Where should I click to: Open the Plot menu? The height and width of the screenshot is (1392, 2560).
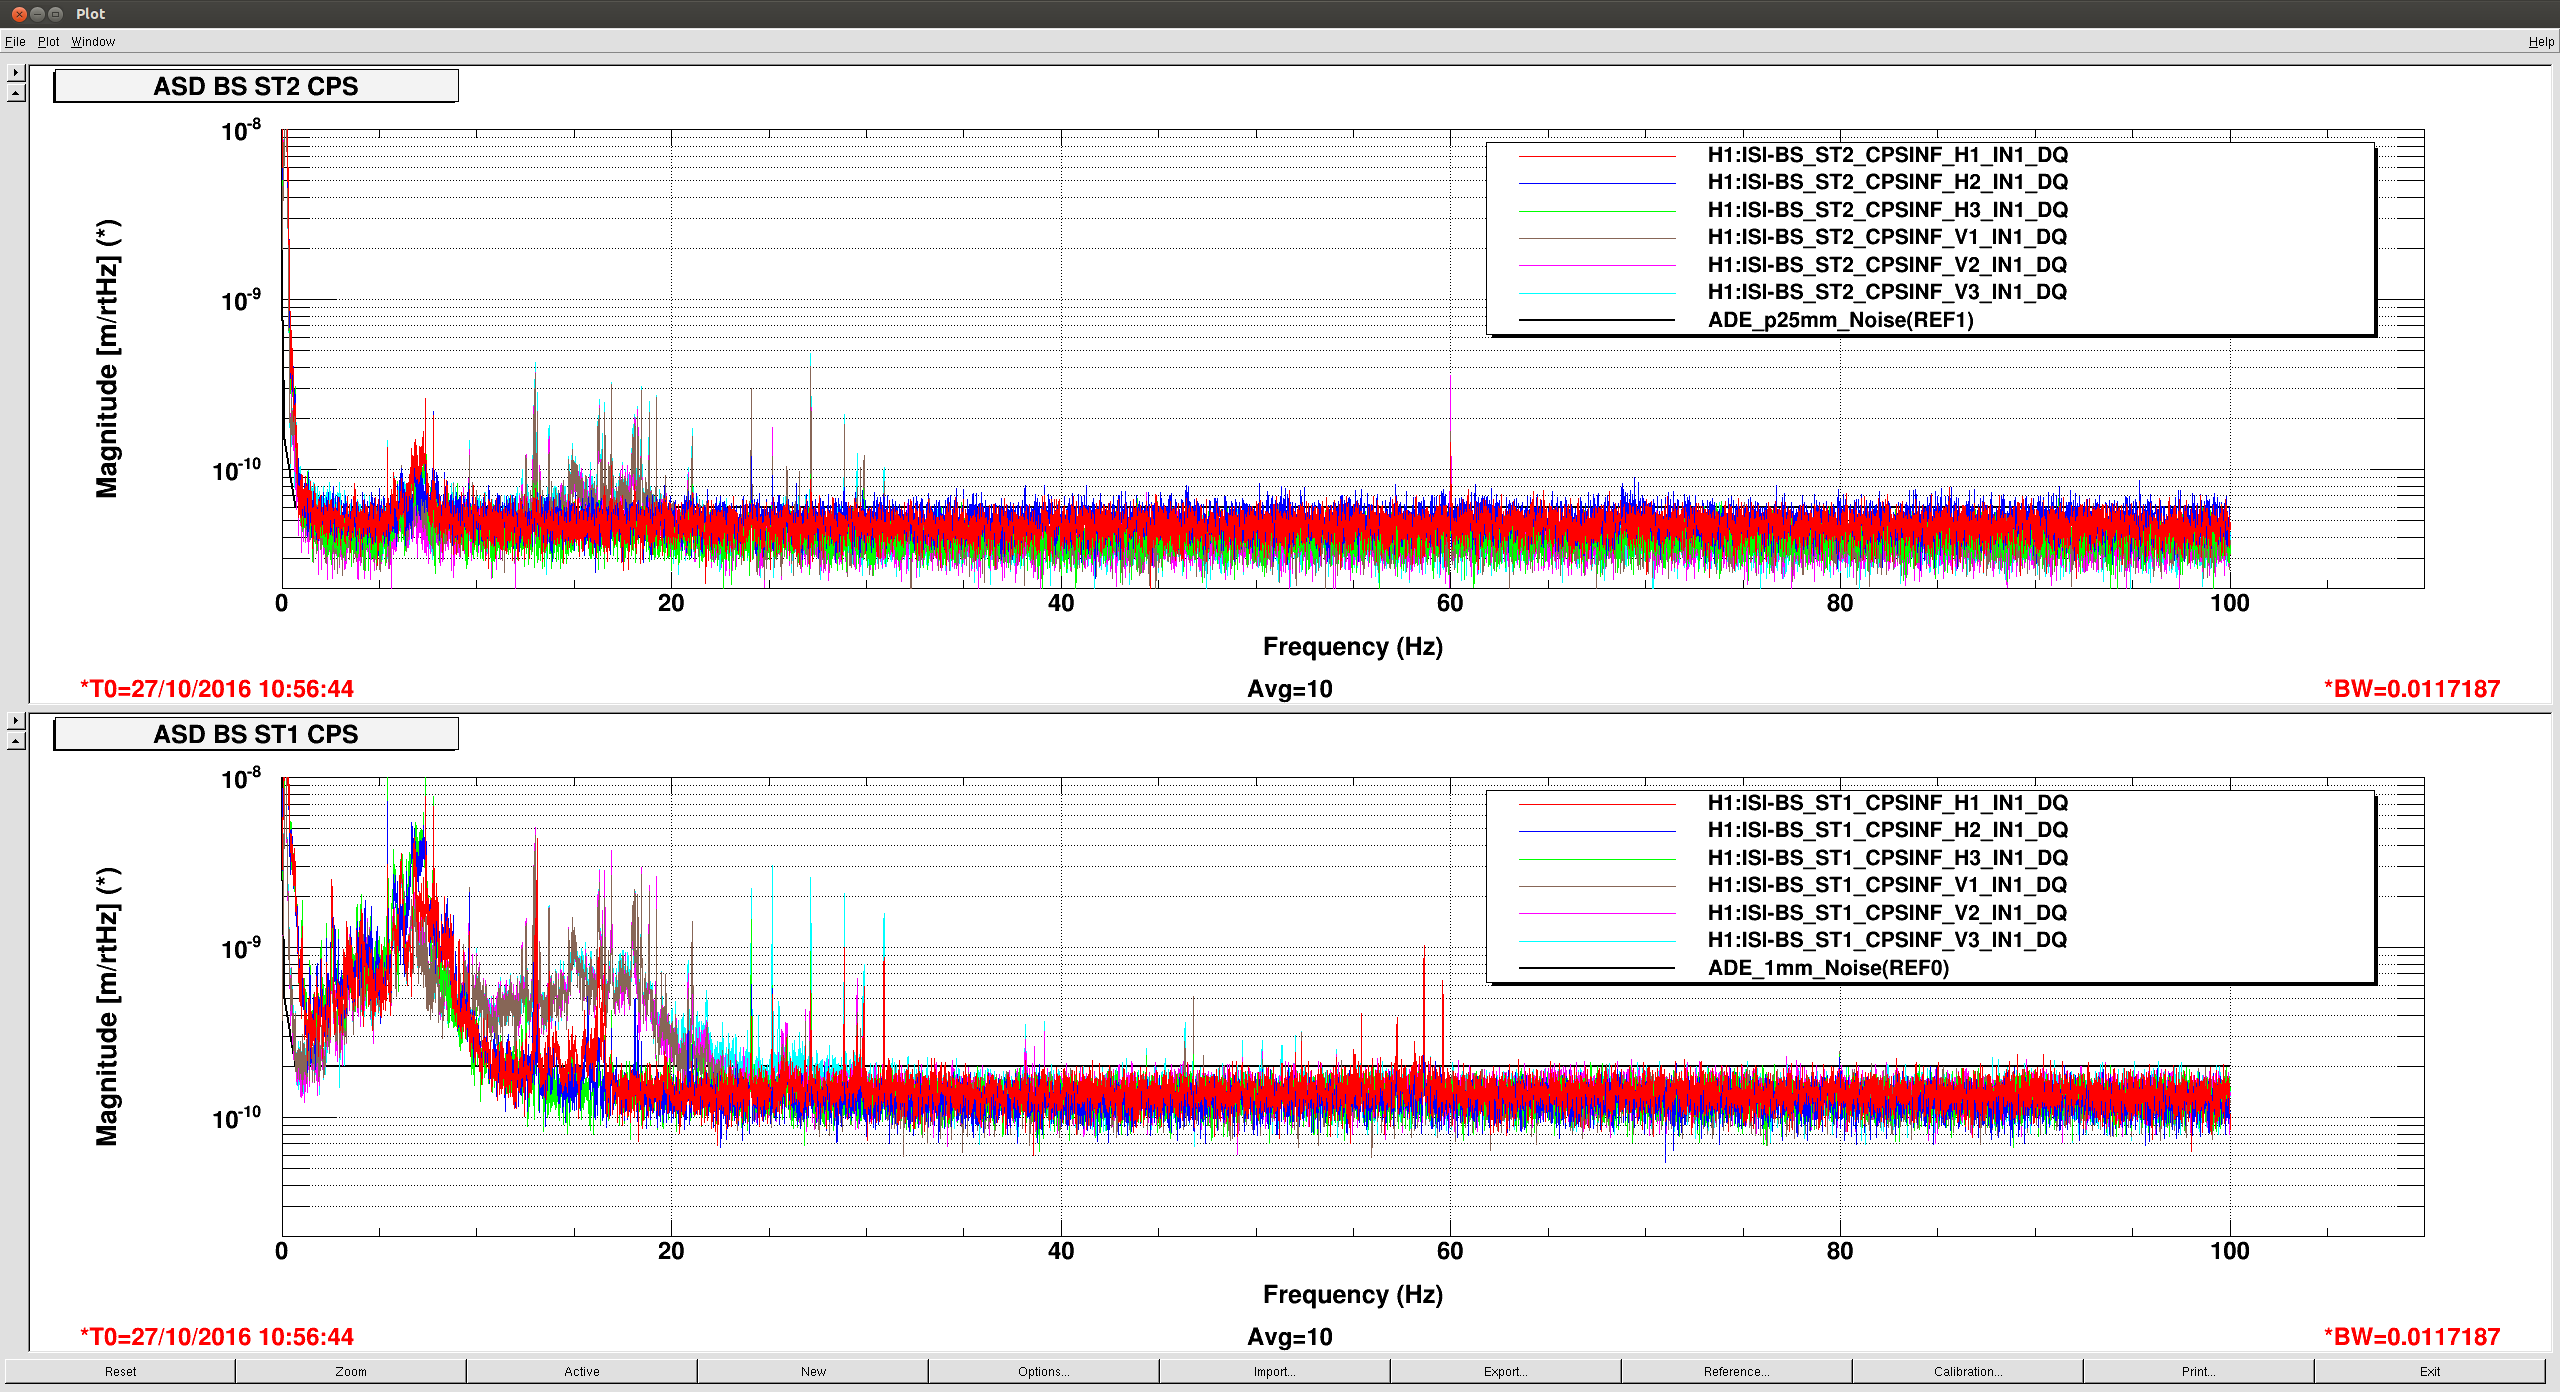[x=49, y=42]
